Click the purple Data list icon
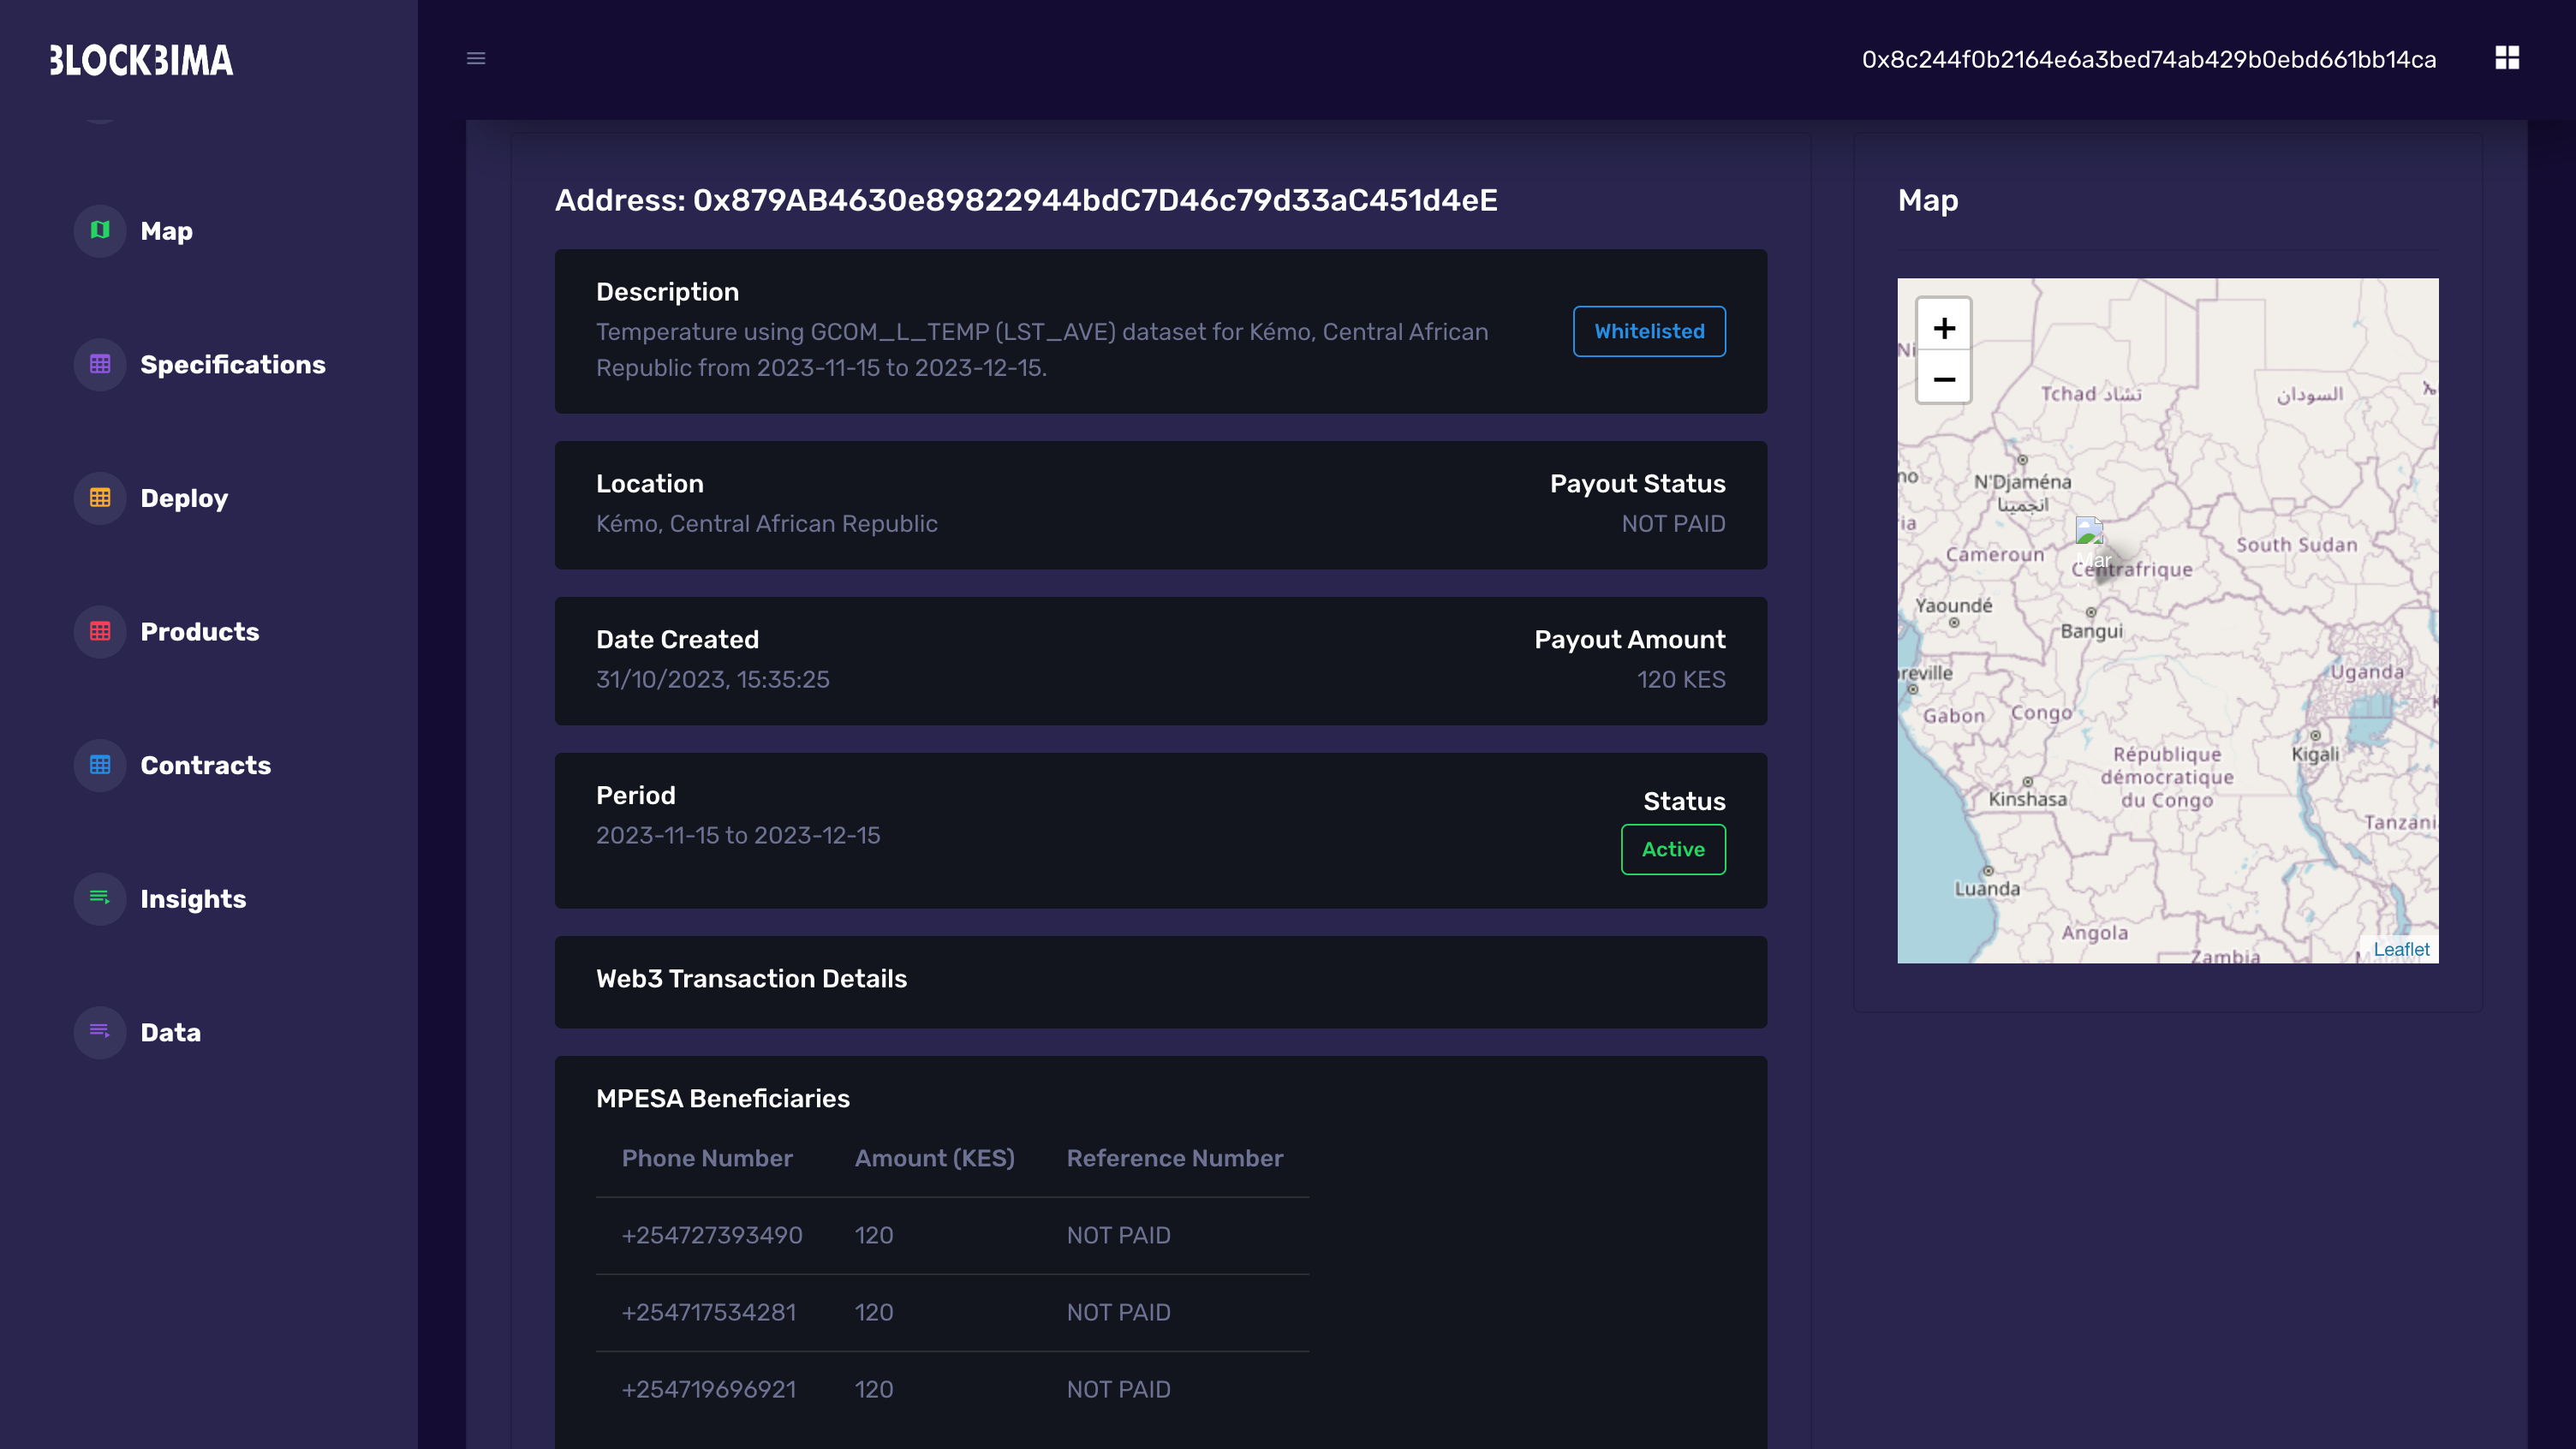The width and height of the screenshot is (2576, 1449). point(100,1031)
